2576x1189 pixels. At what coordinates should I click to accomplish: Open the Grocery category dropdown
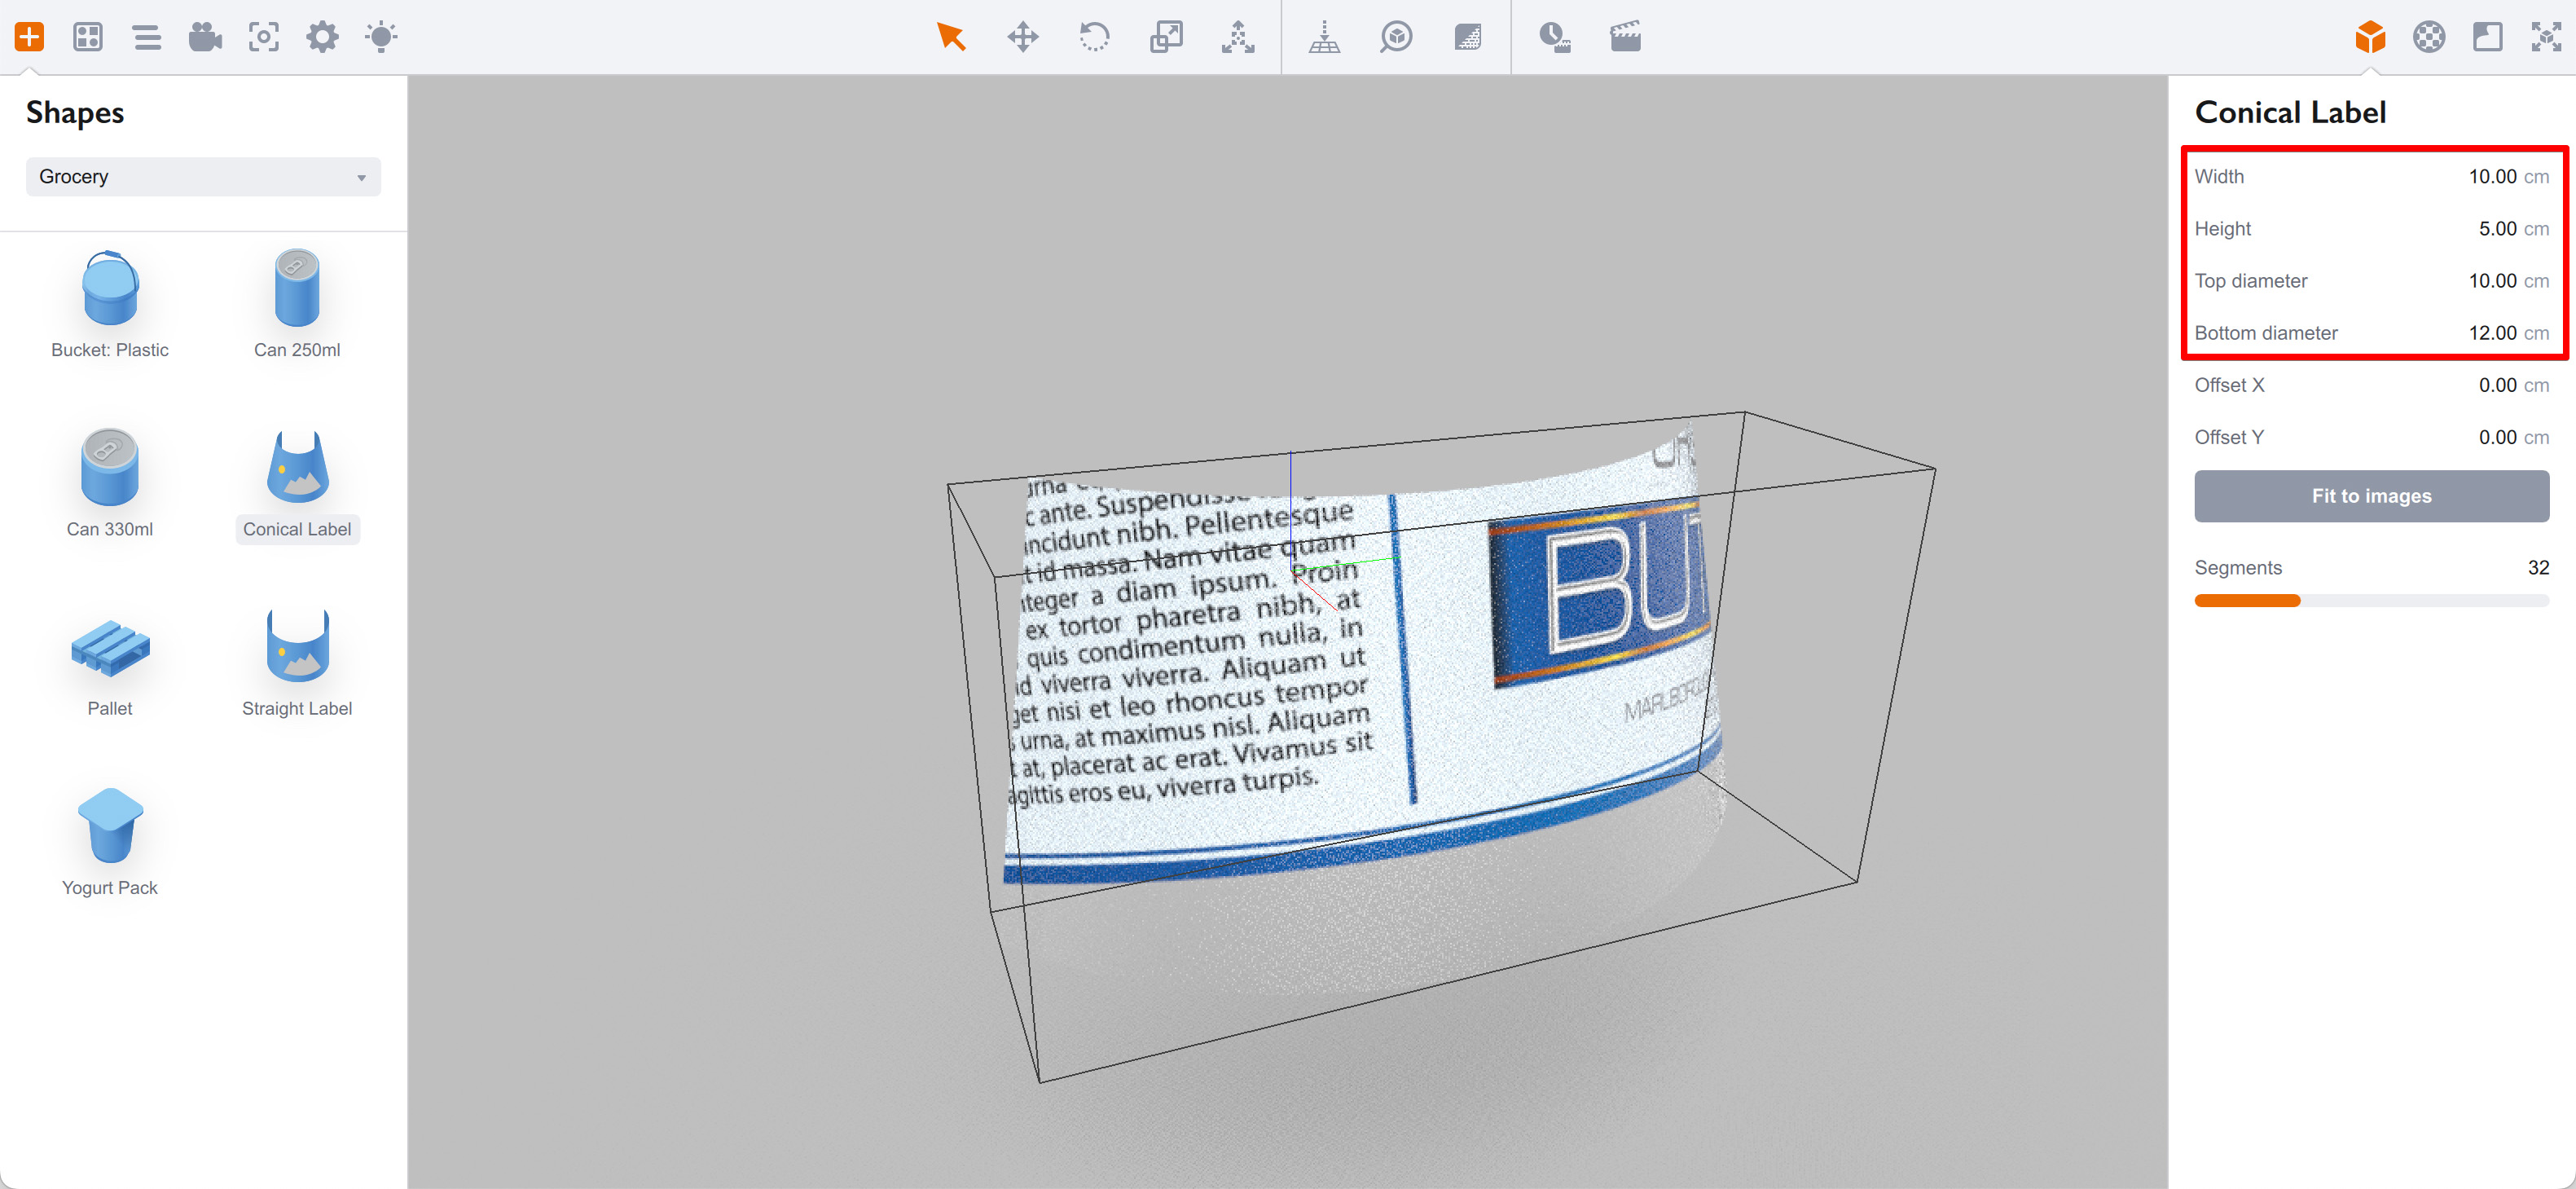pos(203,176)
